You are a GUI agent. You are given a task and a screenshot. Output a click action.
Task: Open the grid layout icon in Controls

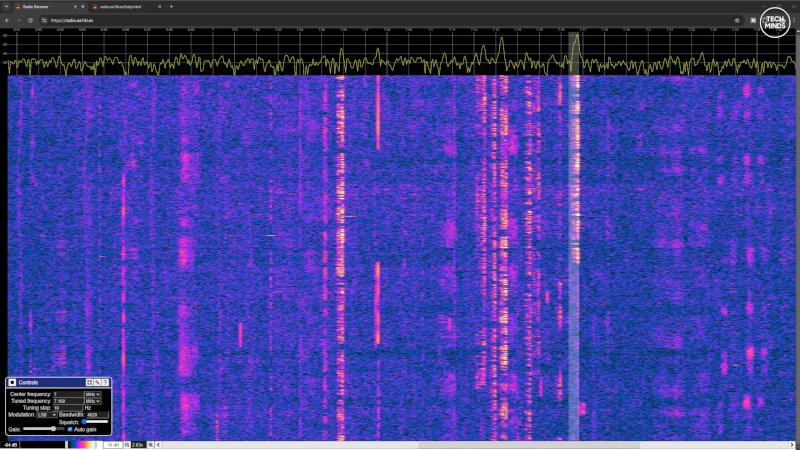point(90,382)
